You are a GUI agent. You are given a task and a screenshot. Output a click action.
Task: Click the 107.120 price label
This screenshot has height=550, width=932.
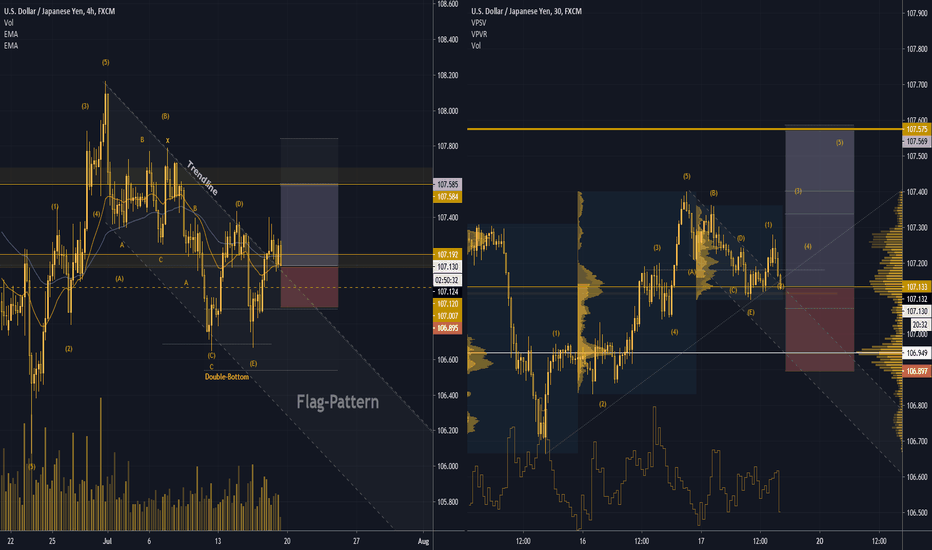[x=448, y=304]
